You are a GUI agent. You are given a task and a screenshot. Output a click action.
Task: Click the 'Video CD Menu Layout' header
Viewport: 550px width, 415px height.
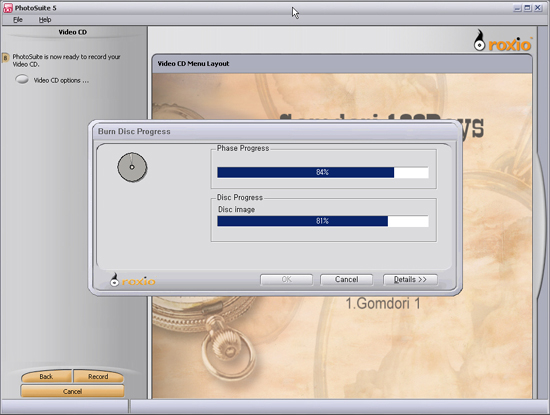193,63
